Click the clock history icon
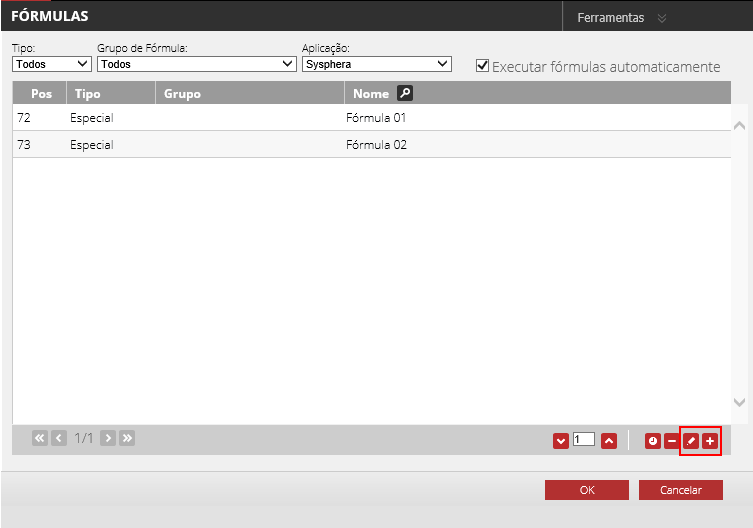This screenshot has width=753, height=528. [653, 441]
